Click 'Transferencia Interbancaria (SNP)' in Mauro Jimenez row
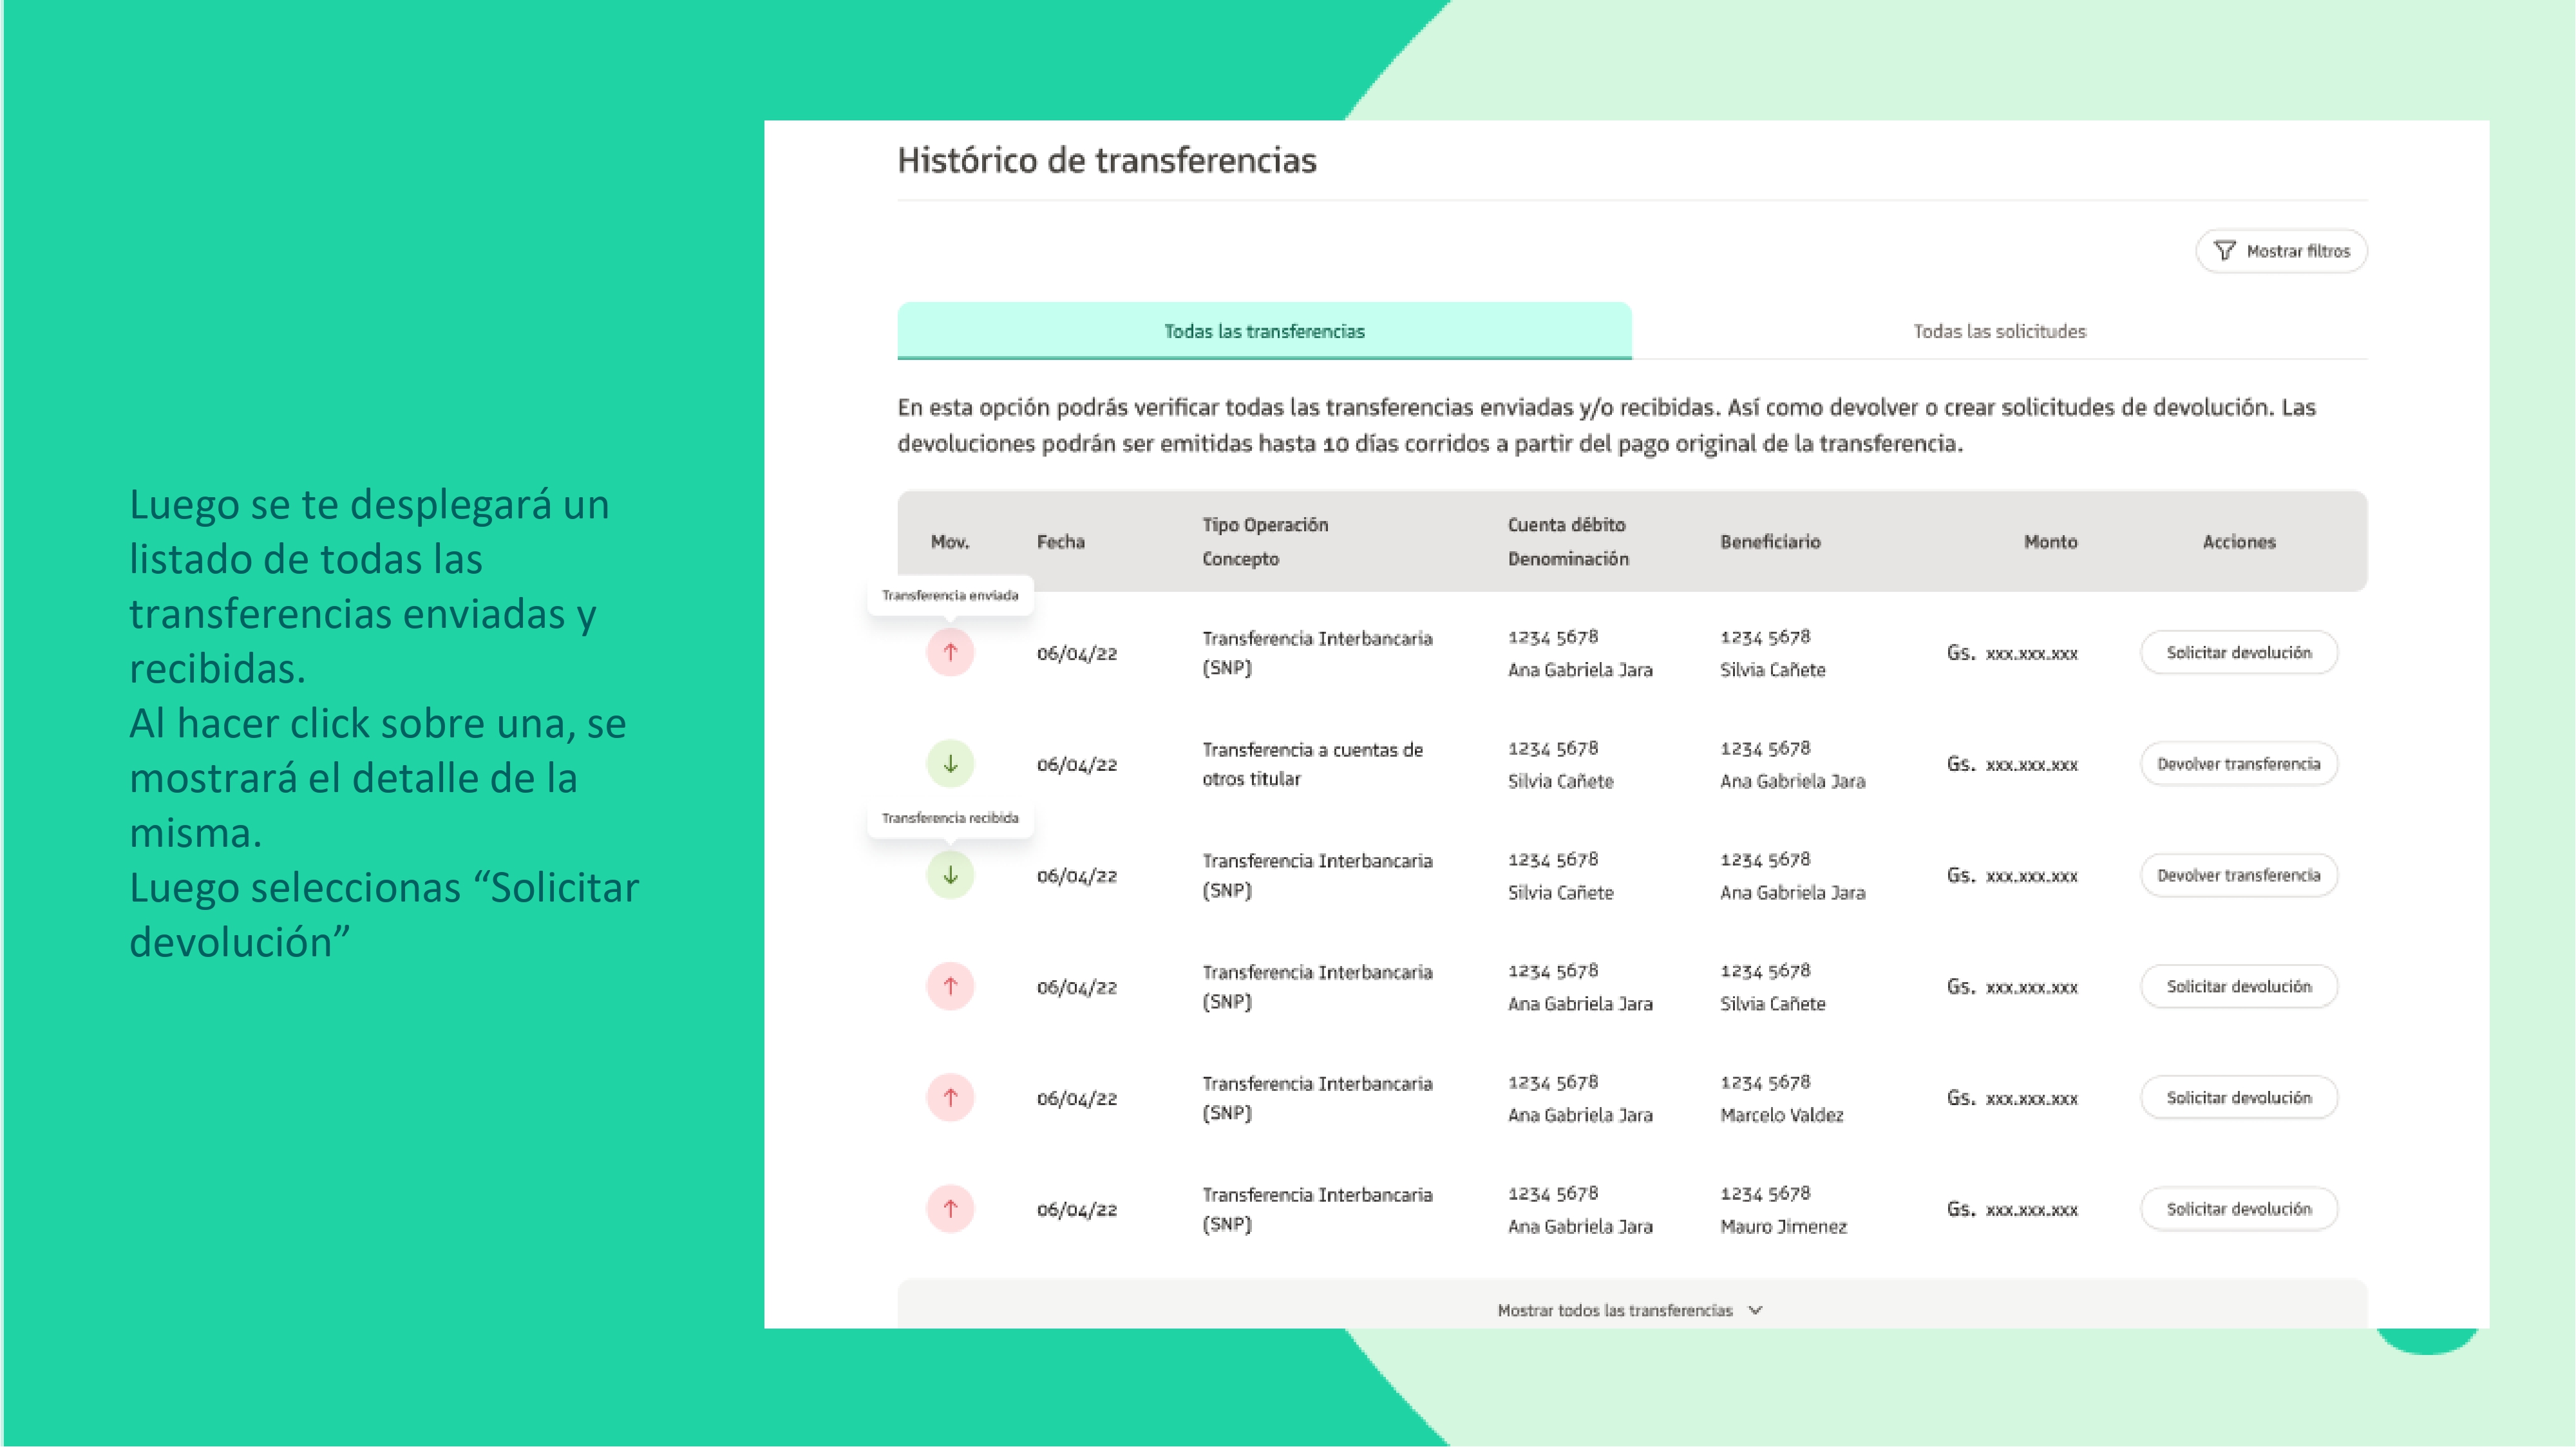Screen dimensions: 2576x1449 (x=1317, y=1209)
